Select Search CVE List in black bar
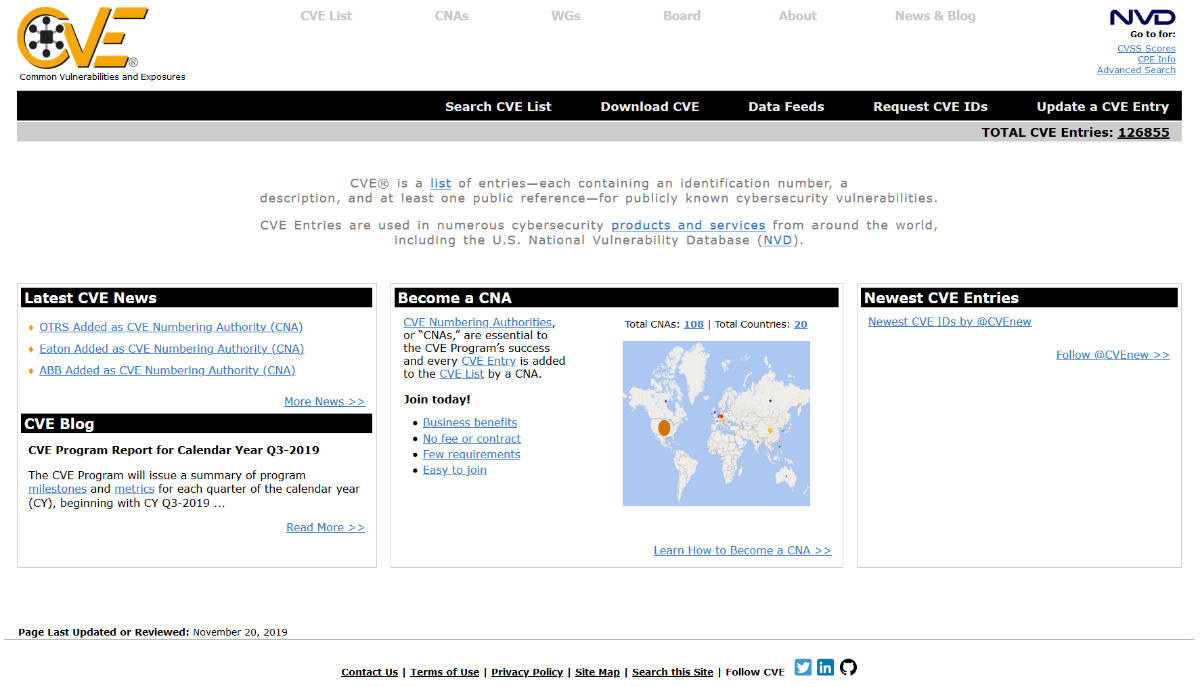The height and width of the screenshot is (687, 1200). [498, 107]
